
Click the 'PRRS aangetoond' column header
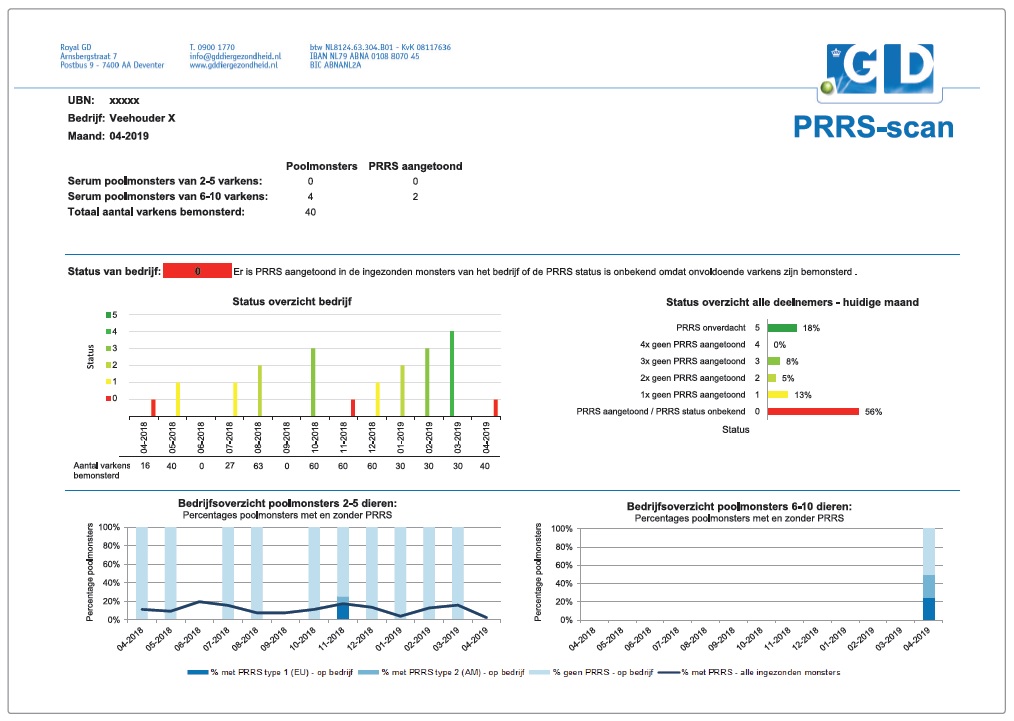pyautogui.click(x=415, y=166)
